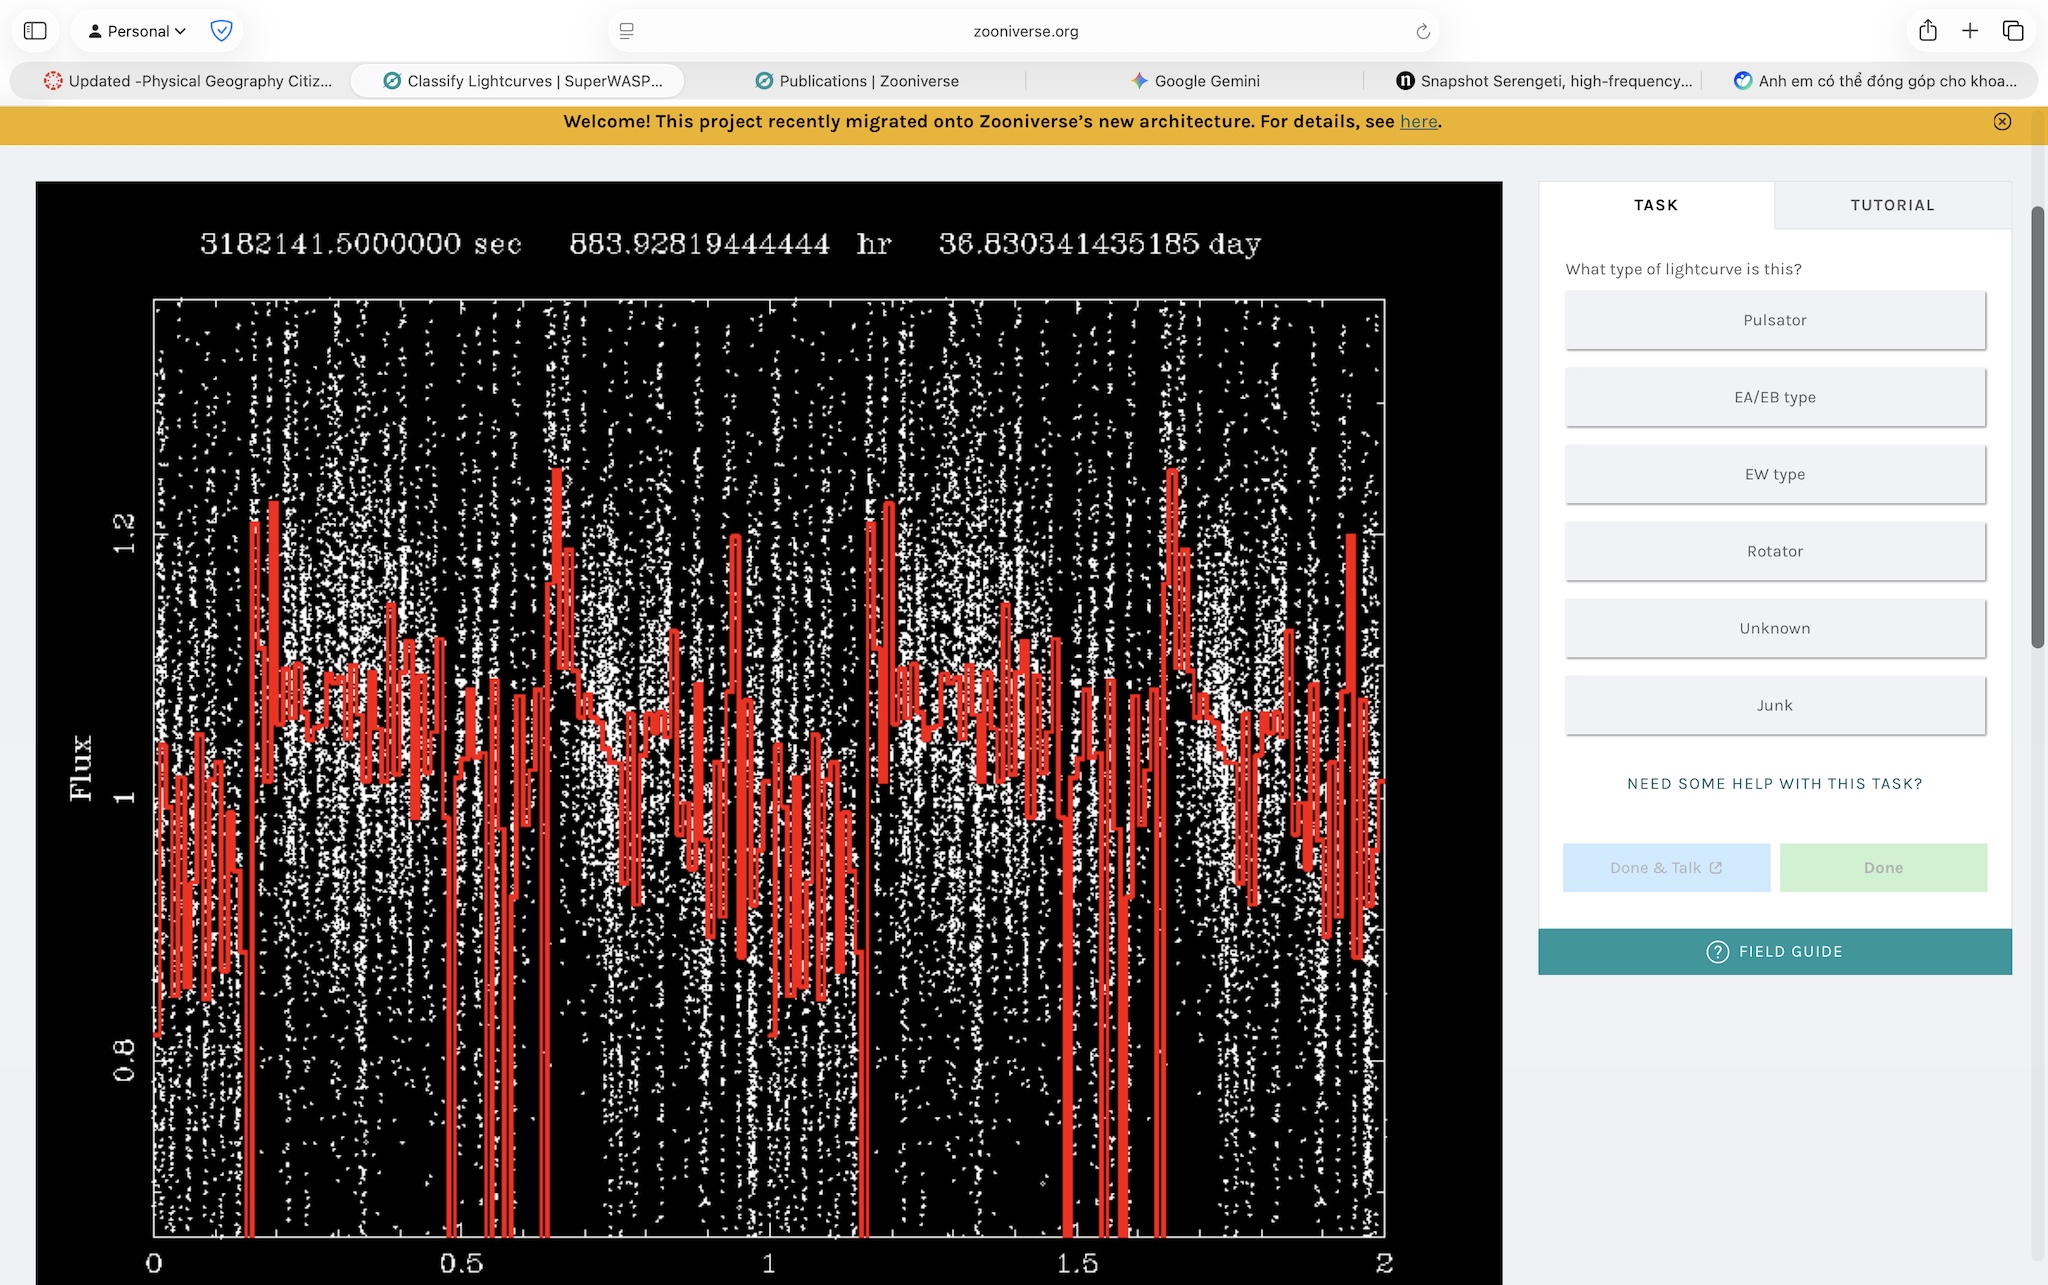Expand the Personal profile dropdown
The width and height of the screenshot is (2048, 1285).
(138, 31)
